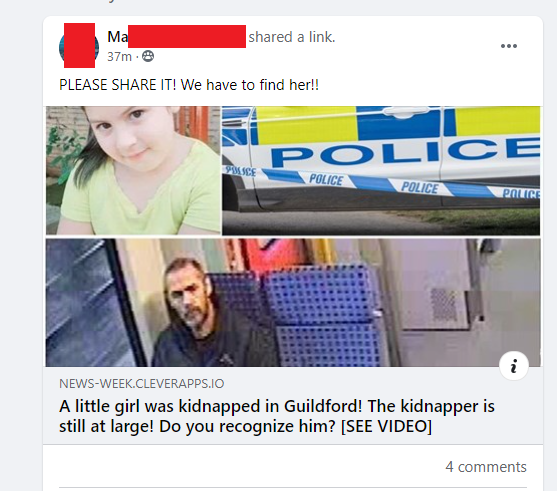Open the police car photo
Image resolution: width=557 pixels, height=491 pixels.
pyautogui.click(x=381, y=171)
